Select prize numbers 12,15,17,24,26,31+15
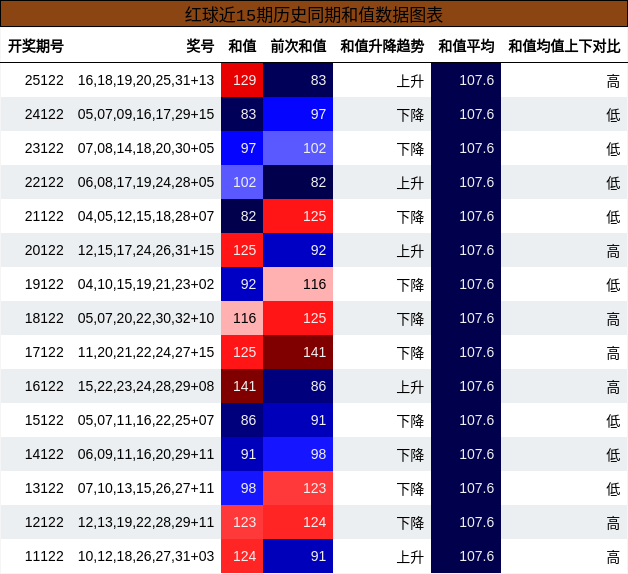This screenshot has width=628, height=574. 146,250
